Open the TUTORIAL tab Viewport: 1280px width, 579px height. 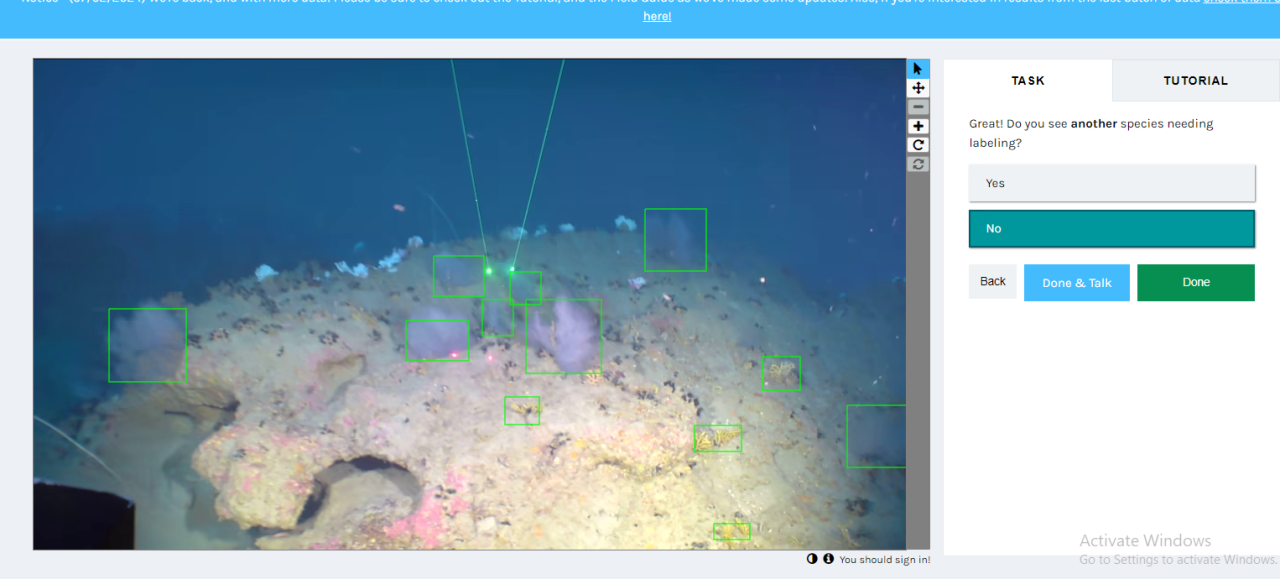coord(1196,80)
